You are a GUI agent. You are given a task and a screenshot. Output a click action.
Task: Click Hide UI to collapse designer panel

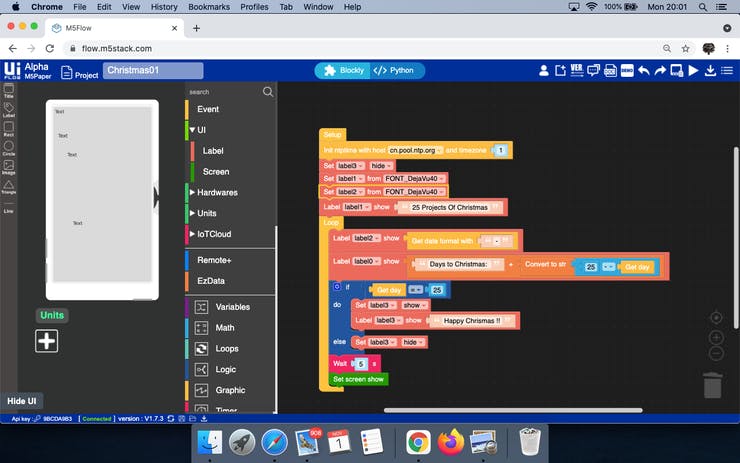click(22, 400)
